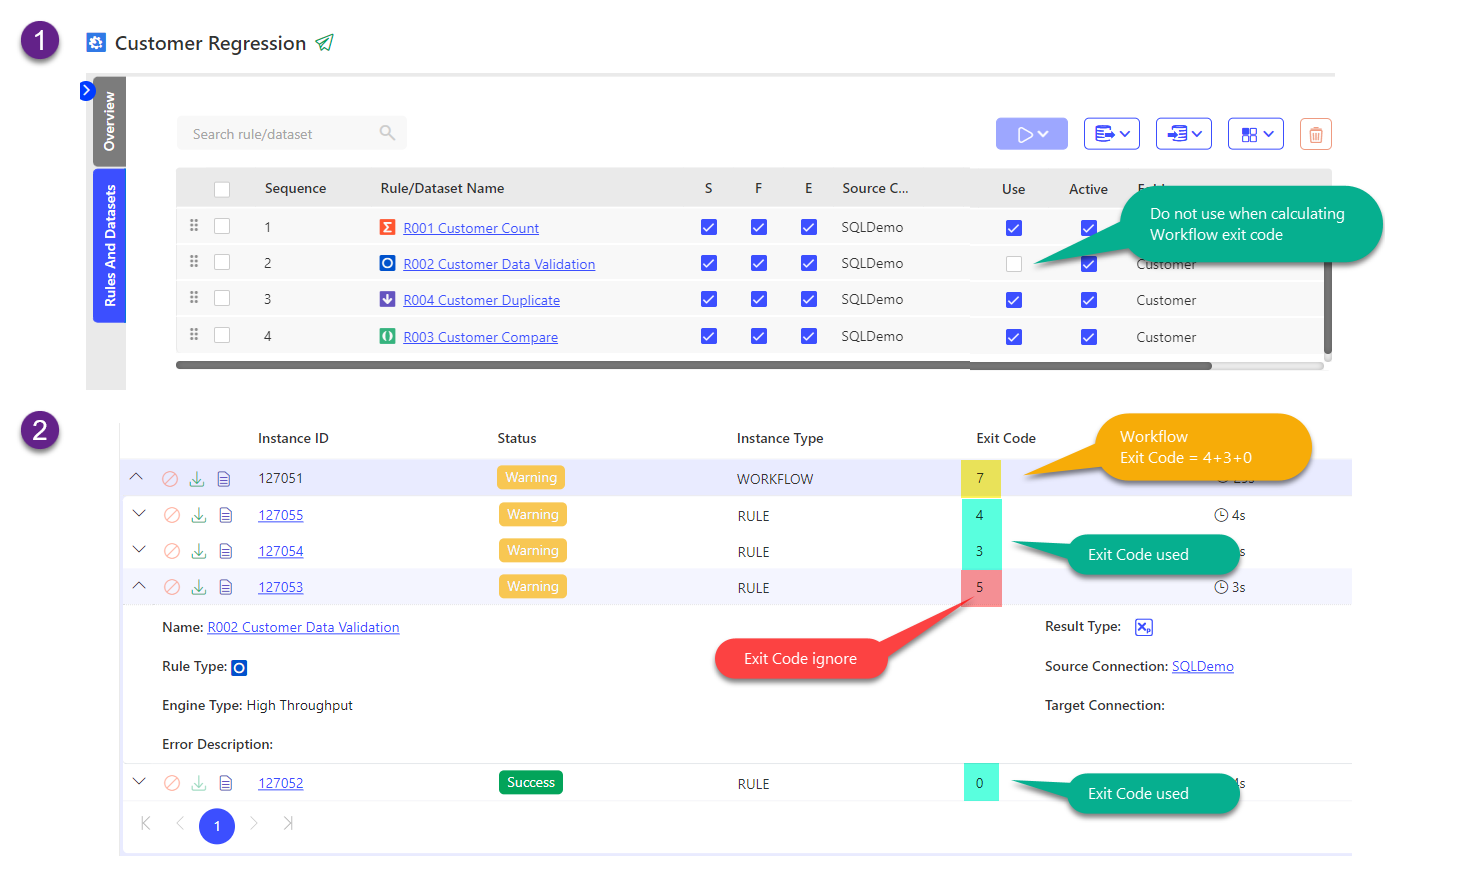The width and height of the screenshot is (1465, 878).
Task: Click the paper plane icon next to Customer Regression
Action: [324, 43]
